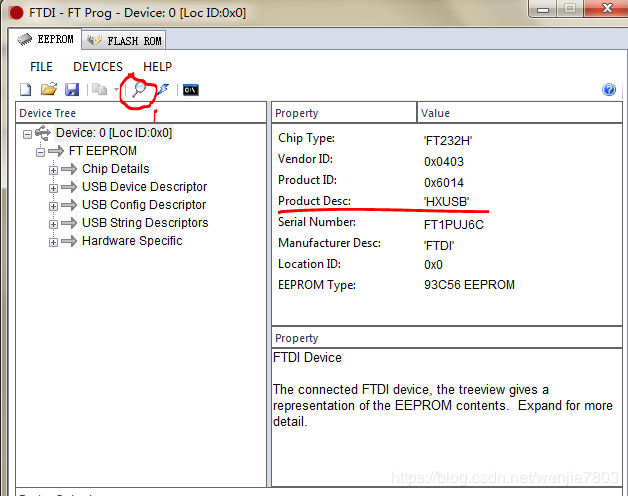Screen dimensions: 628x496
Task: Select USB String Descriptors tree item
Action: coord(145,223)
